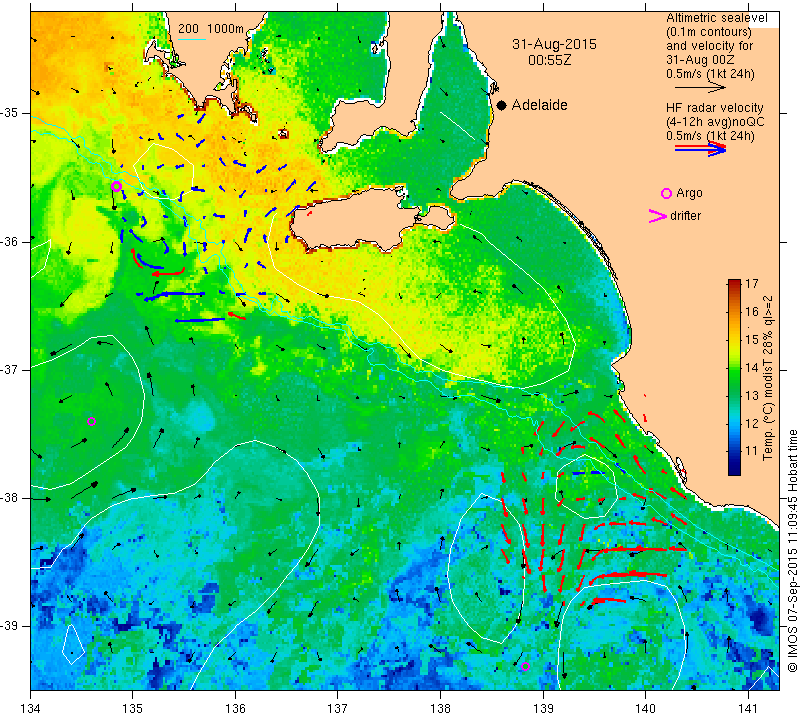Click the 'drifter' legend label
The height and width of the screenshot is (720, 800).
[x=685, y=216]
